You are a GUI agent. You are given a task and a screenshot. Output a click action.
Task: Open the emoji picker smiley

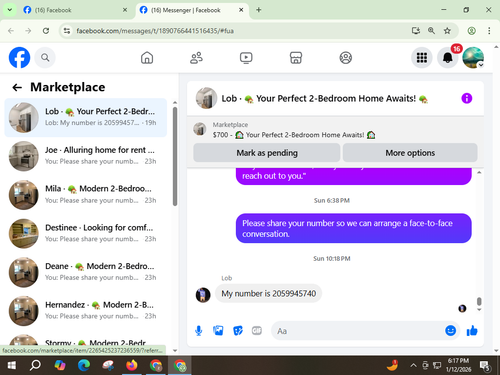tap(450, 330)
